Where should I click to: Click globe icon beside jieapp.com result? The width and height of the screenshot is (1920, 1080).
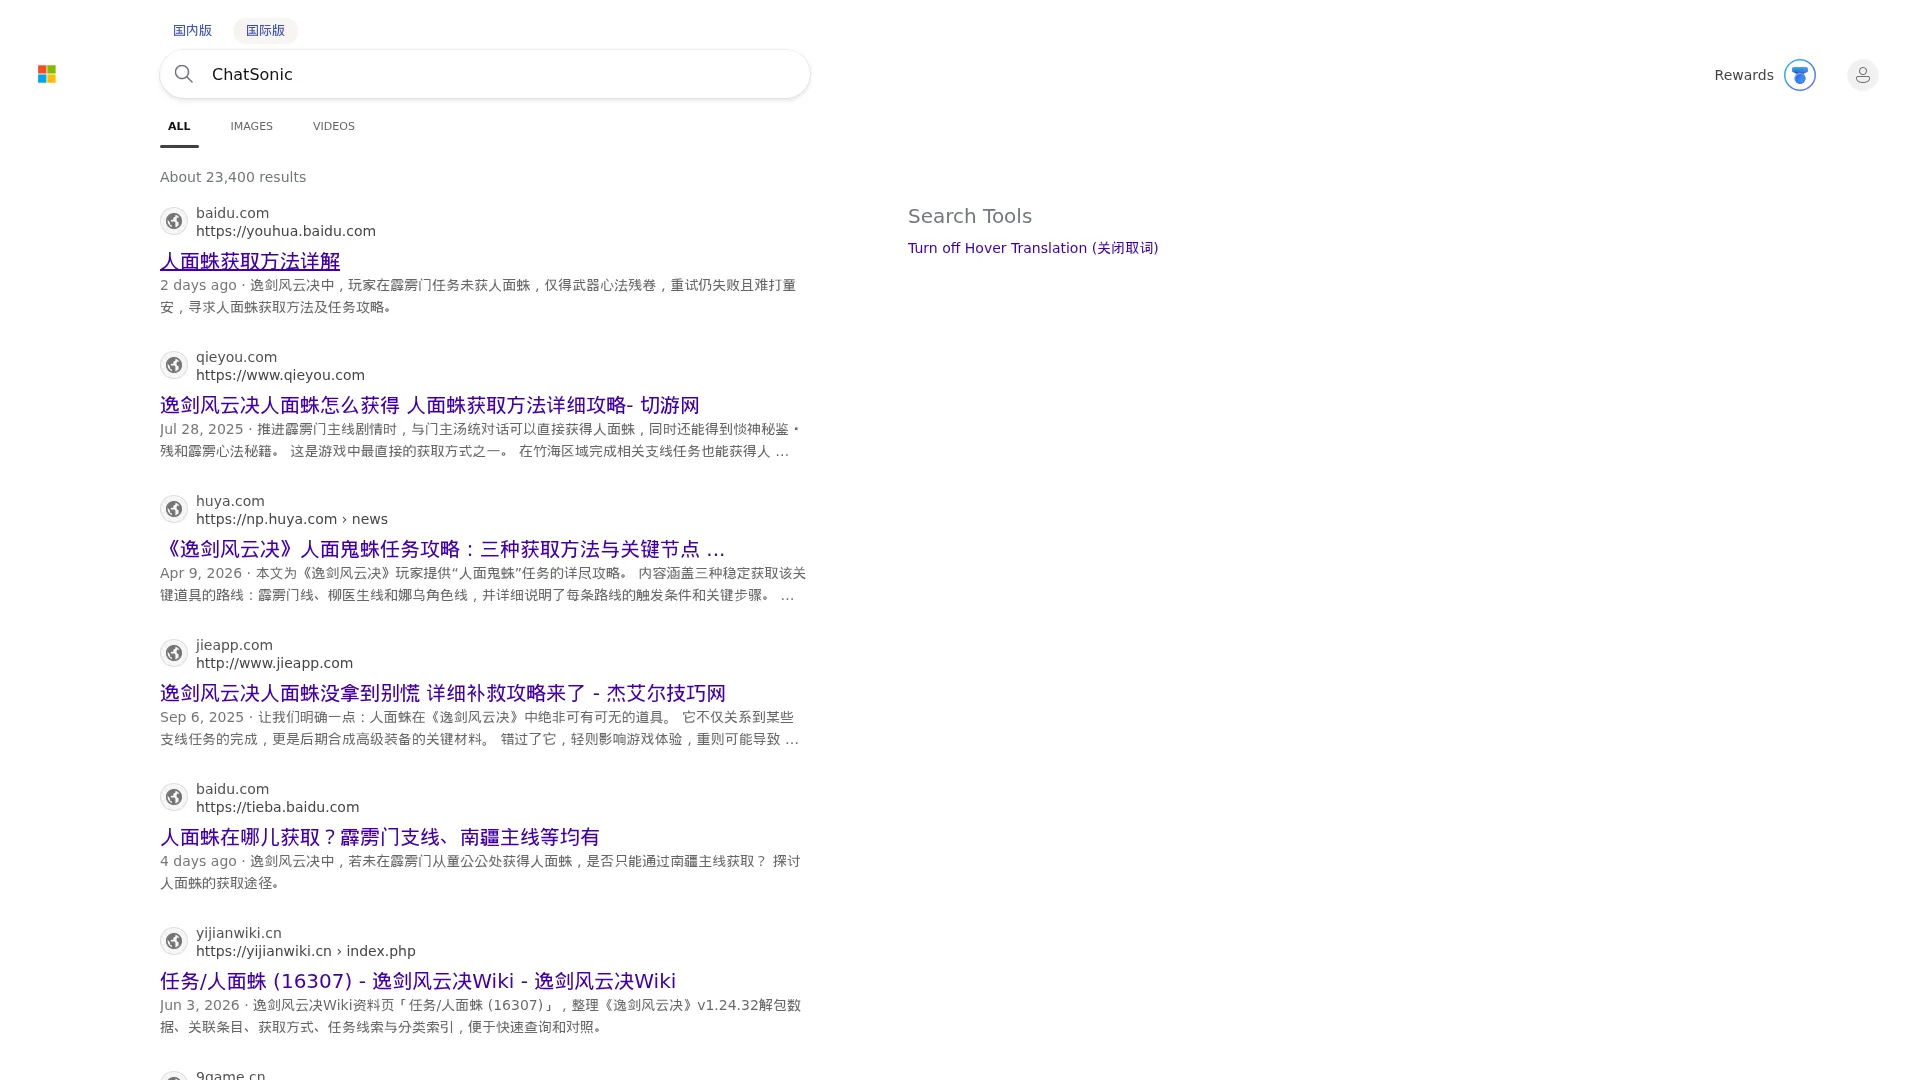click(x=174, y=653)
